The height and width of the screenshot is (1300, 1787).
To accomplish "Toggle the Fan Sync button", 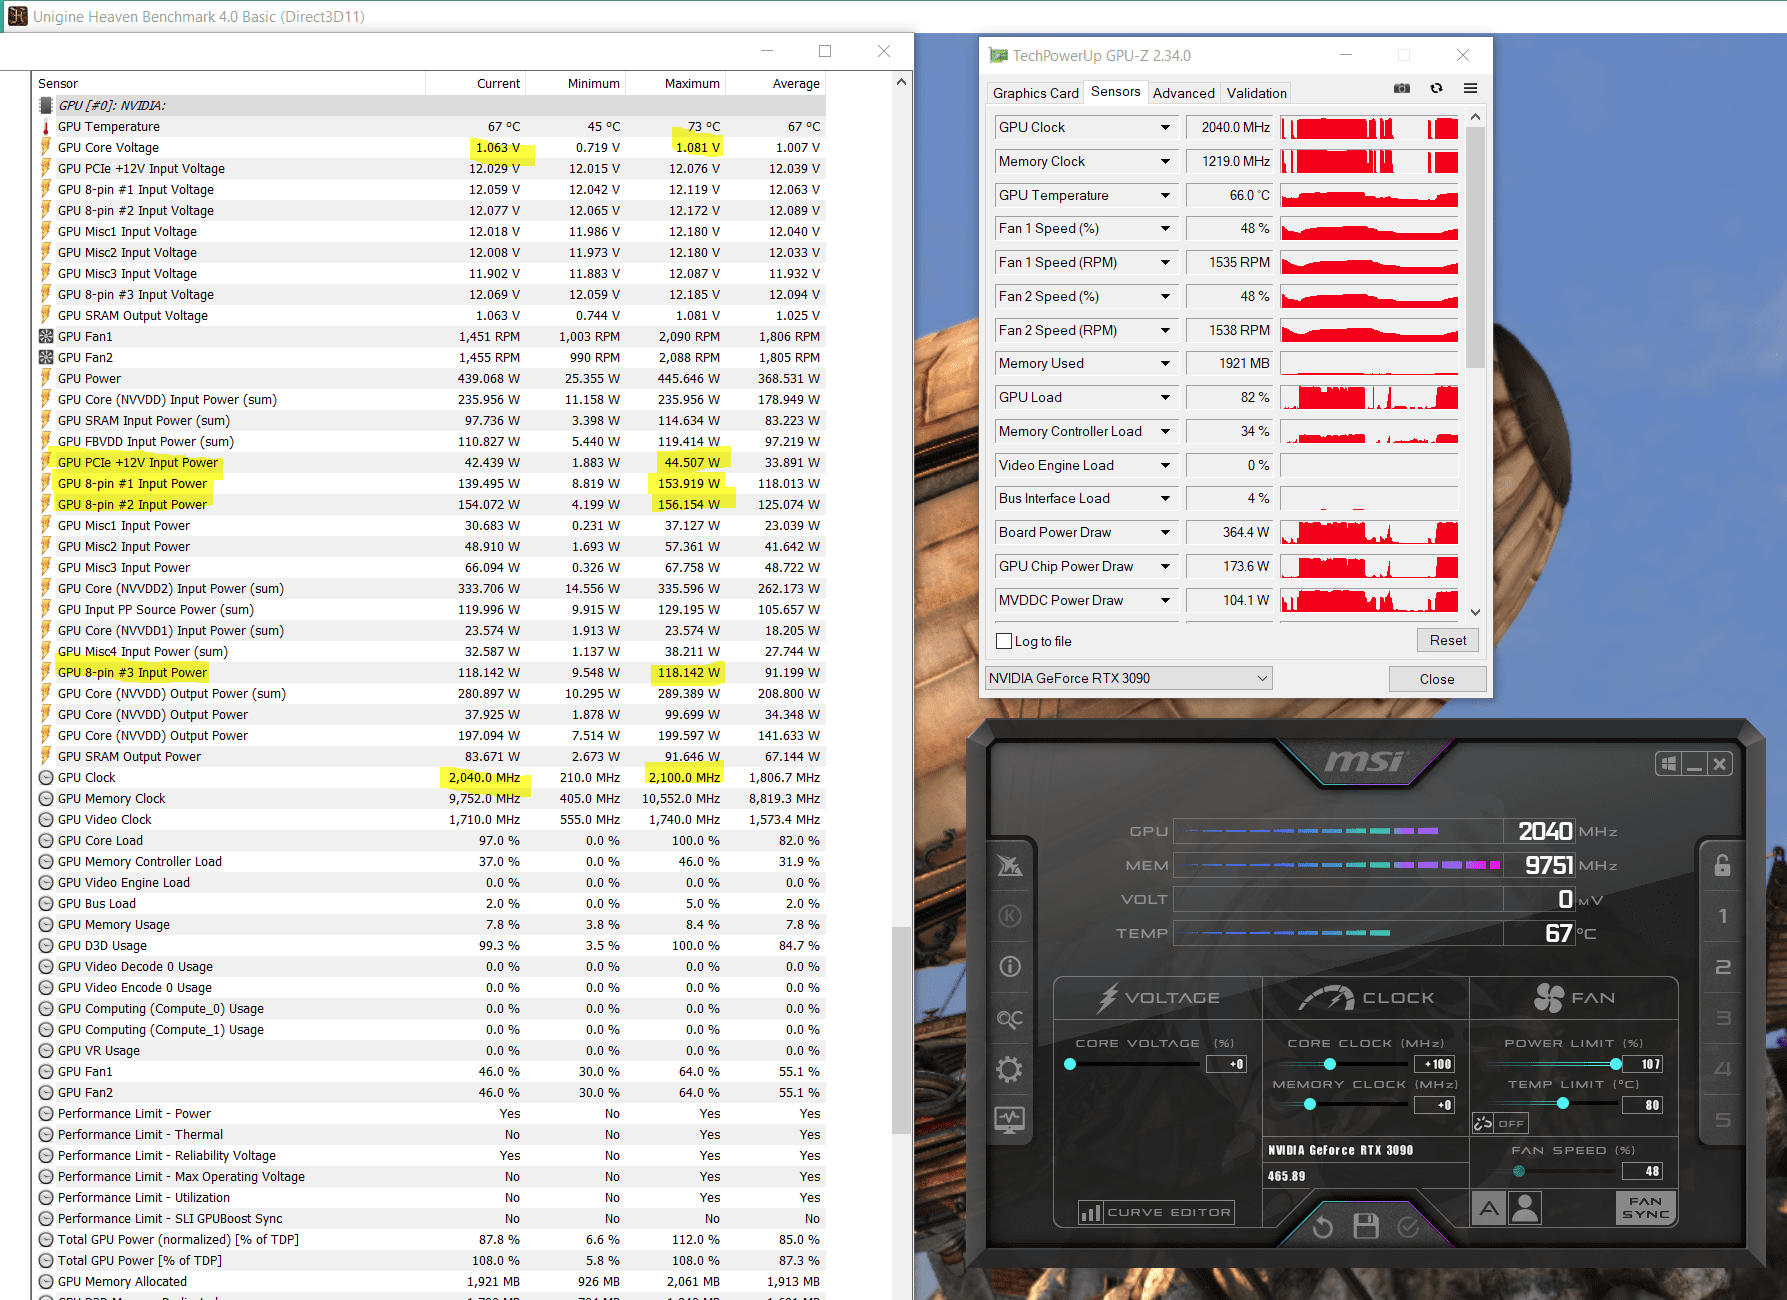I will click(1645, 1208).
